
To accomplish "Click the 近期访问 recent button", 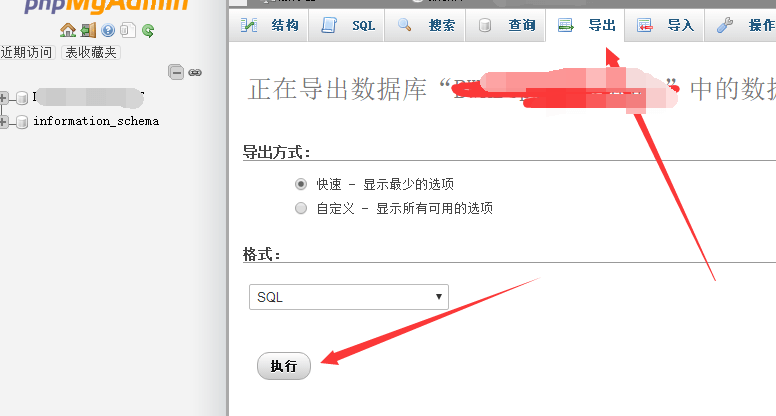I will (27, 51).
